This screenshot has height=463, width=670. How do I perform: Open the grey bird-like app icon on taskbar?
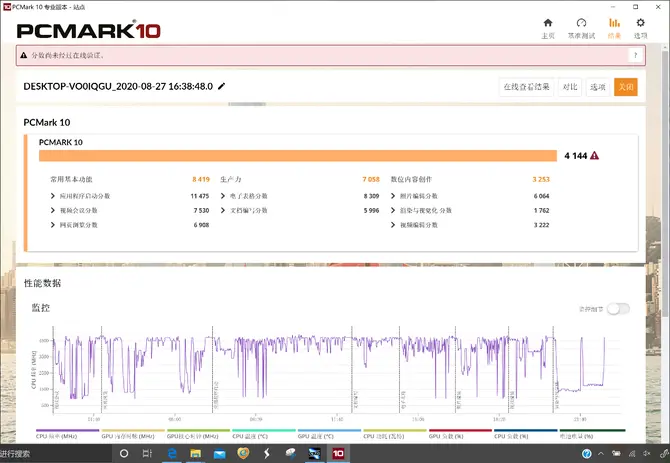pos(291,453)
